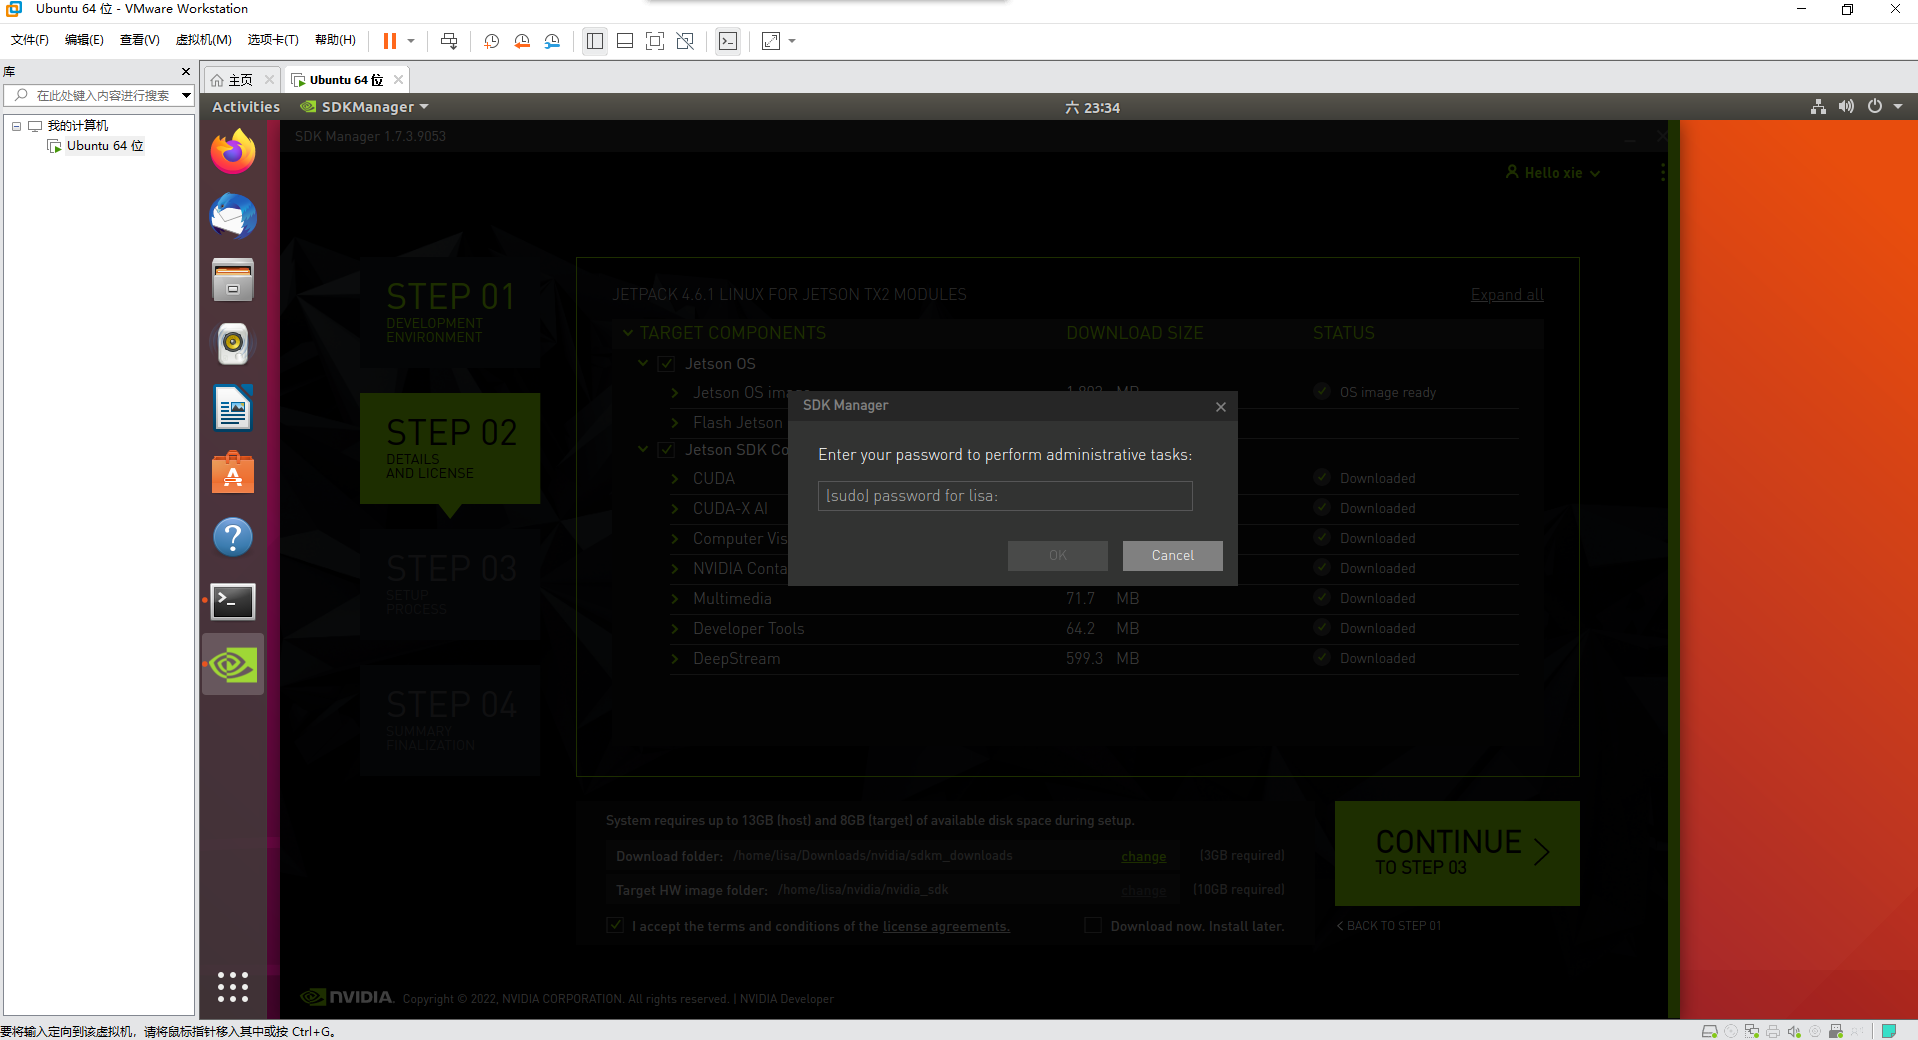Open the 虚拟机(M) menu
Image resolution: width=1918 pixels, height=1040 pixels.
203,40
